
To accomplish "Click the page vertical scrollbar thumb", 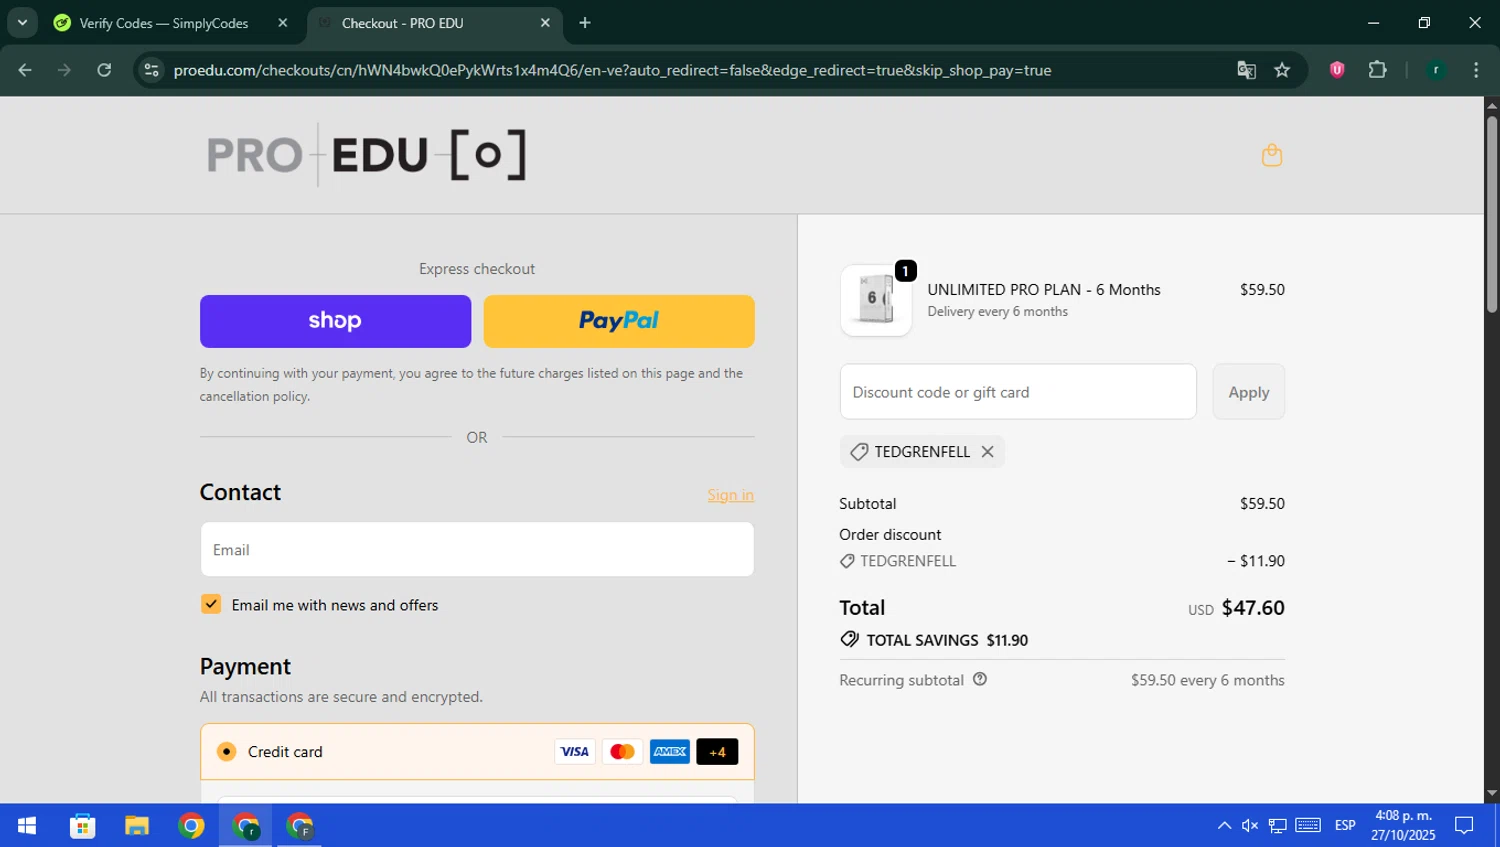I will coord(1492,215).
